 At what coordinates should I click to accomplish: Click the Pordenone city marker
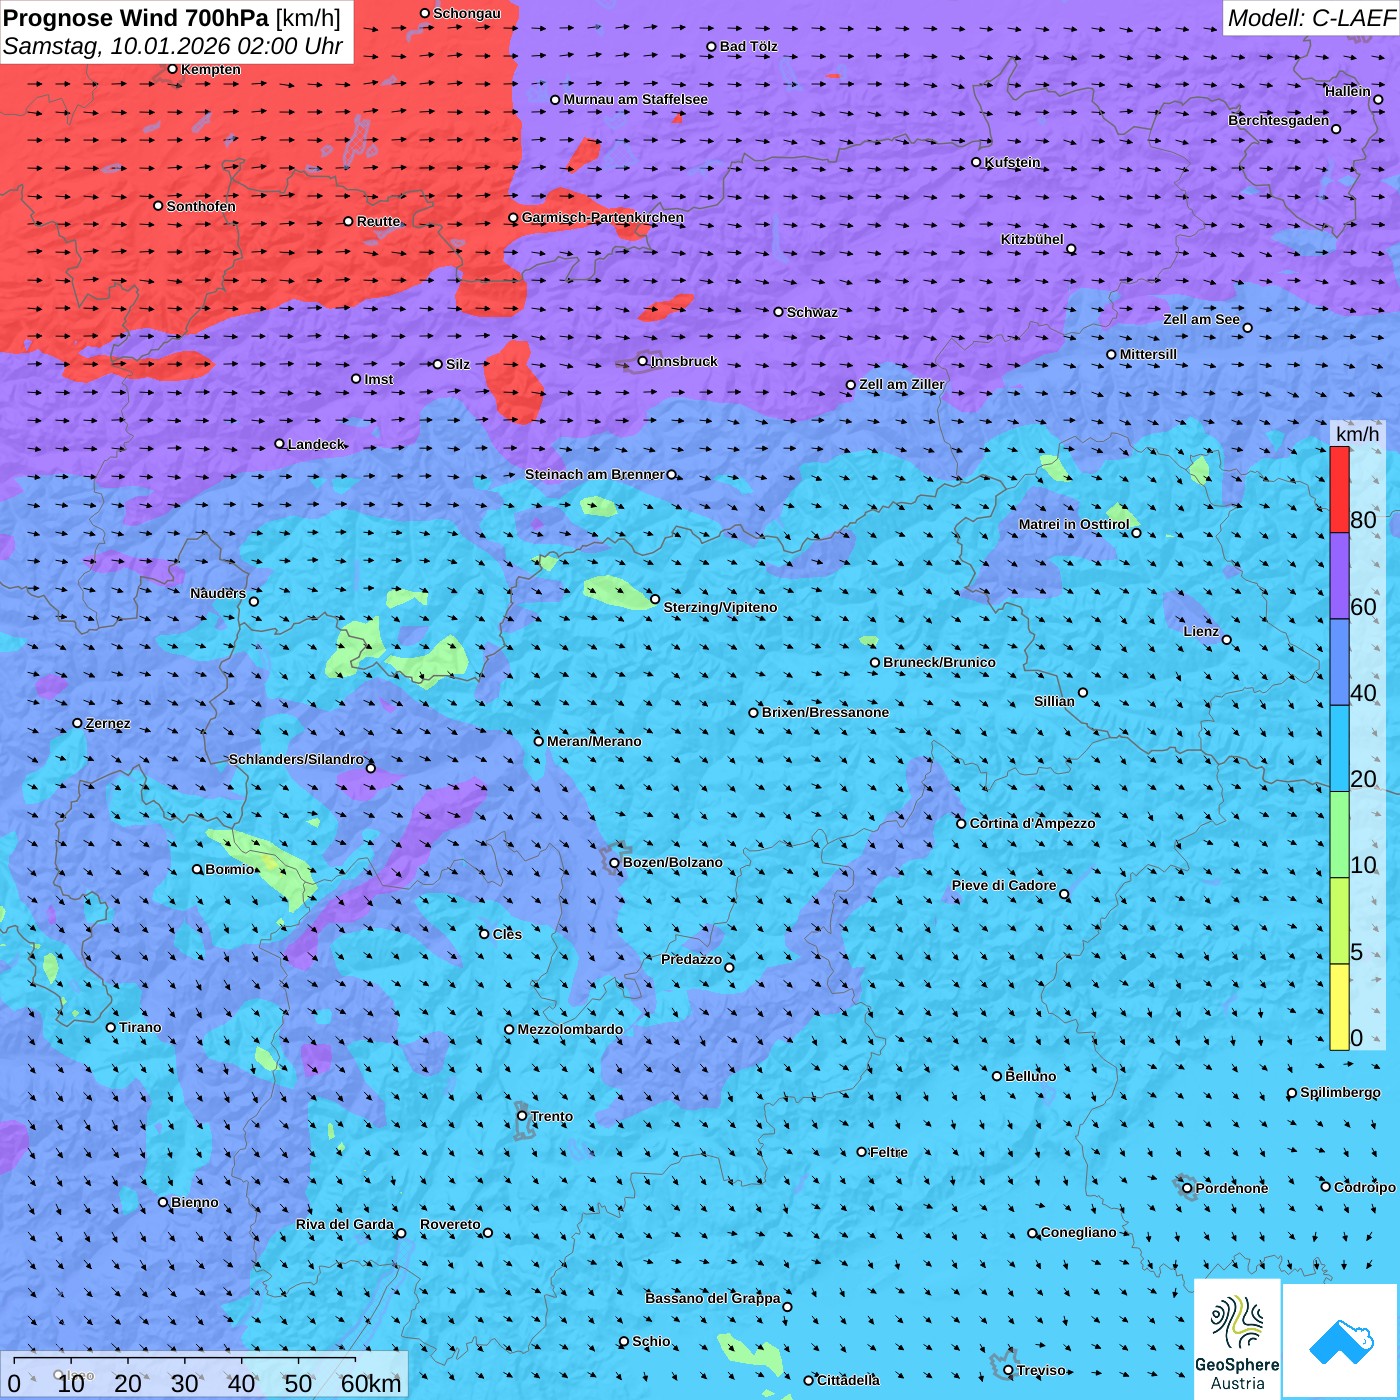[1187, 1188]
